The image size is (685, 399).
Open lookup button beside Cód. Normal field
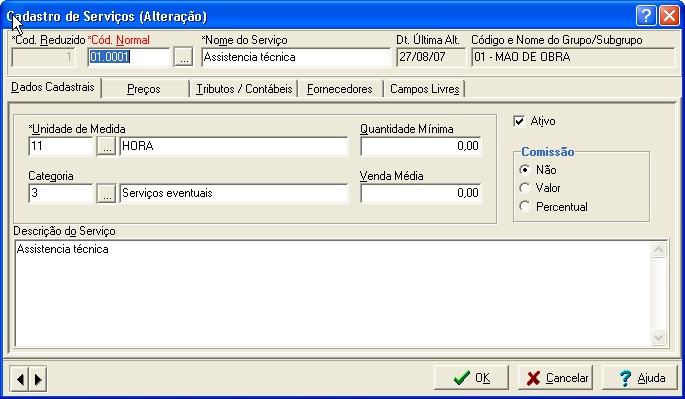[183, 57]
